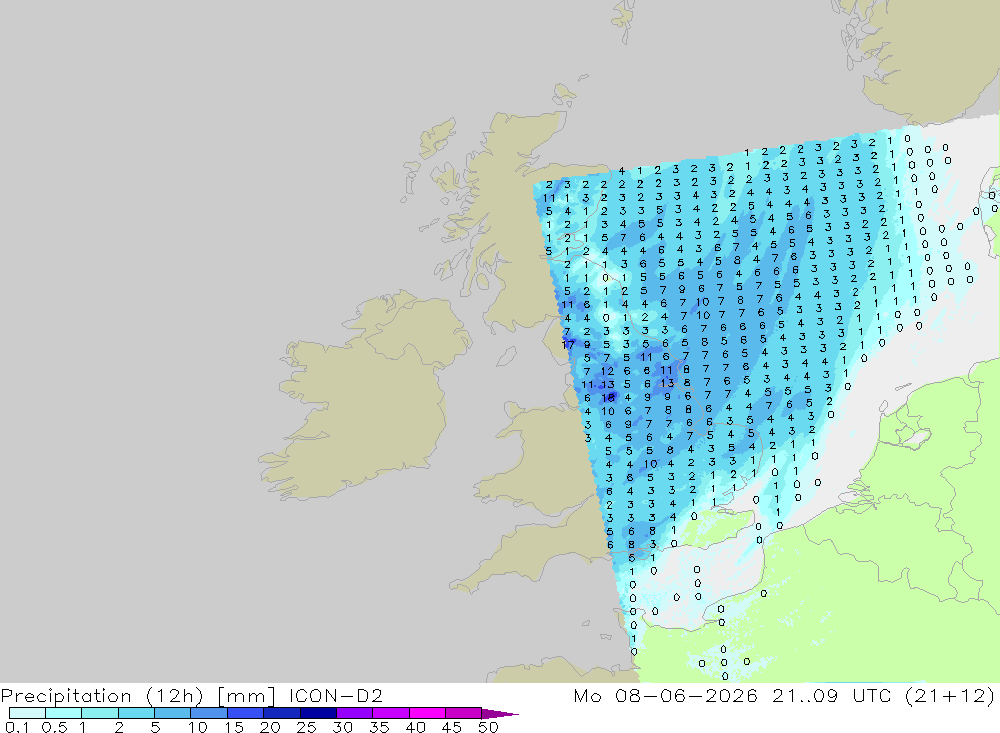Click the '45' legend scale label
This screenshot has height=733, width=1000.
click(x=452, y=727)
